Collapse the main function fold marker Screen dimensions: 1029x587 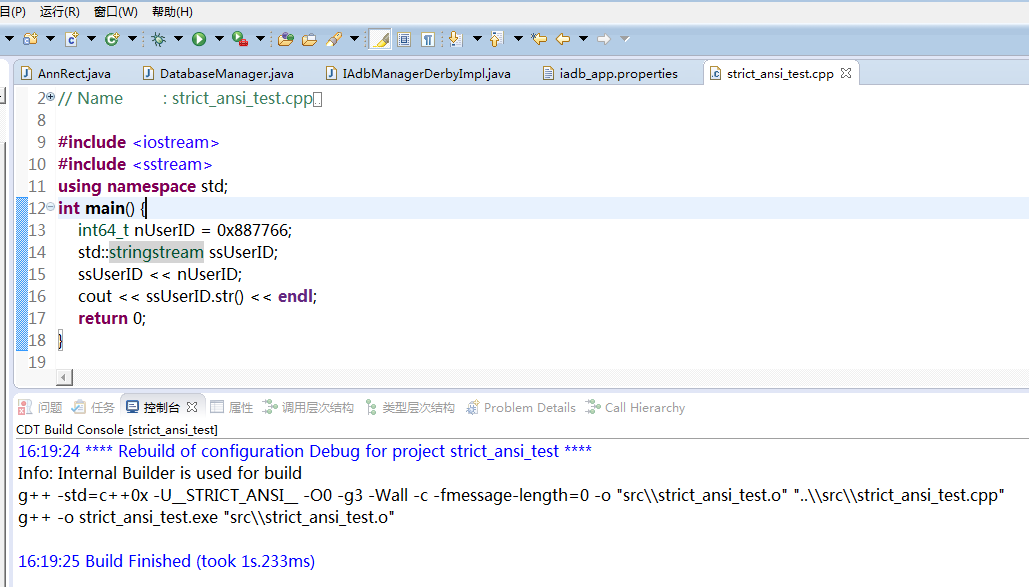pyautogui.click(x=51, y=207)
